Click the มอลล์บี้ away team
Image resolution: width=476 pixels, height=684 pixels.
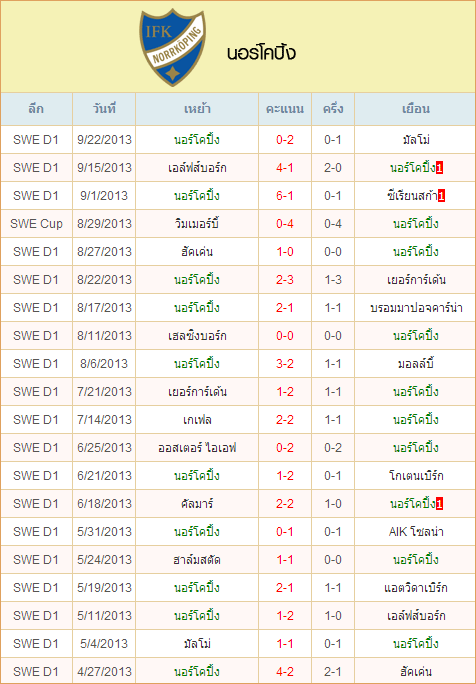pos(416,363)
